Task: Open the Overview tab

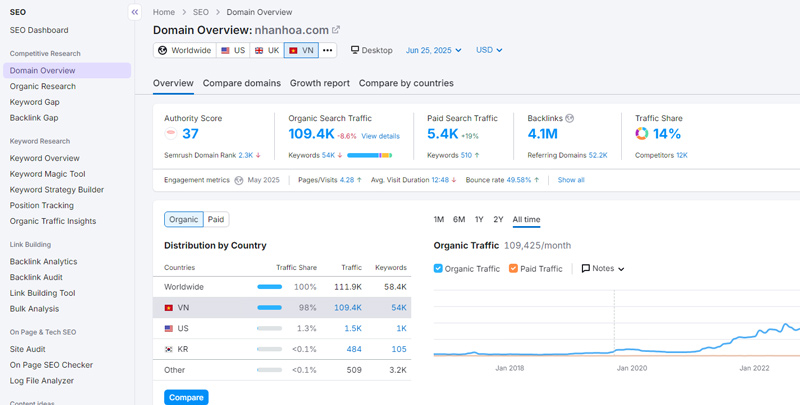Action: pos(173,83)
